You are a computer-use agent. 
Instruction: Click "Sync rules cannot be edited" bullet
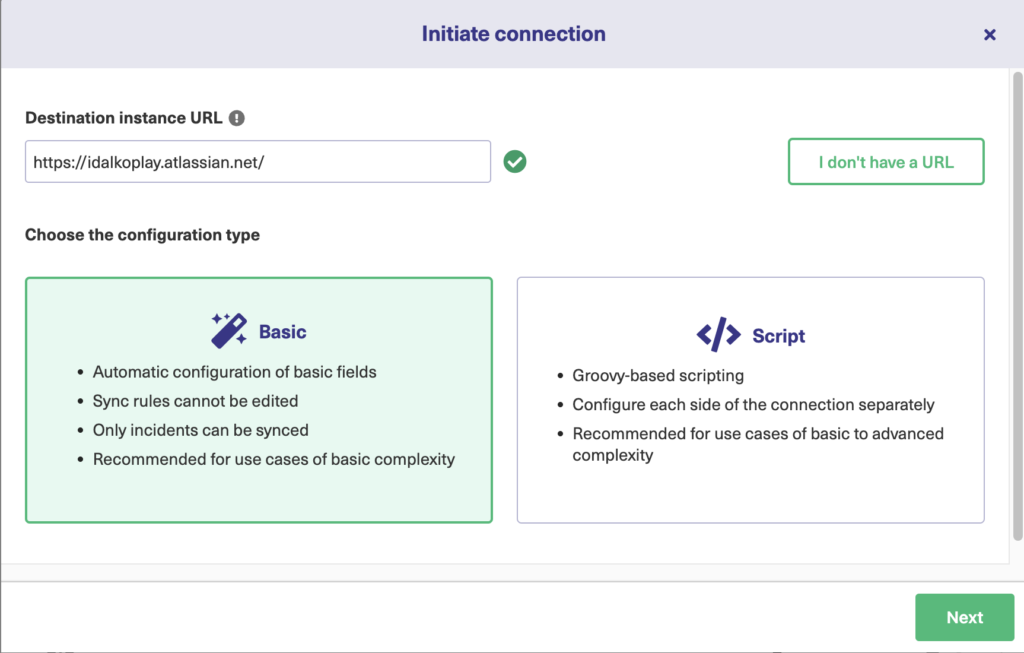195,401
